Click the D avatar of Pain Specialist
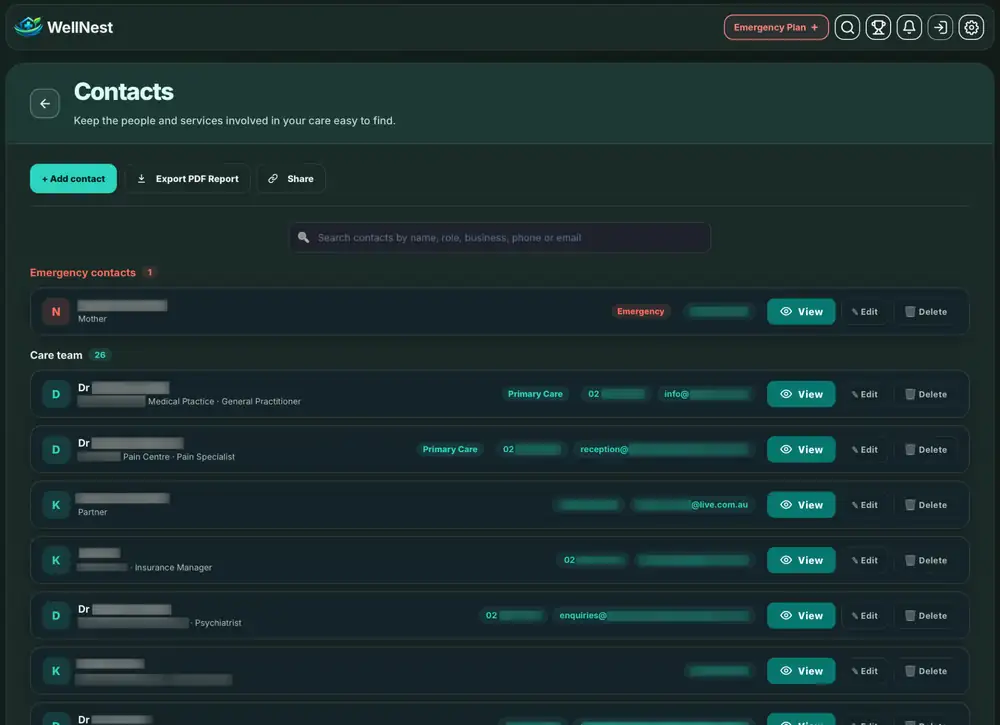The image size is (1000, 725). 56,450
